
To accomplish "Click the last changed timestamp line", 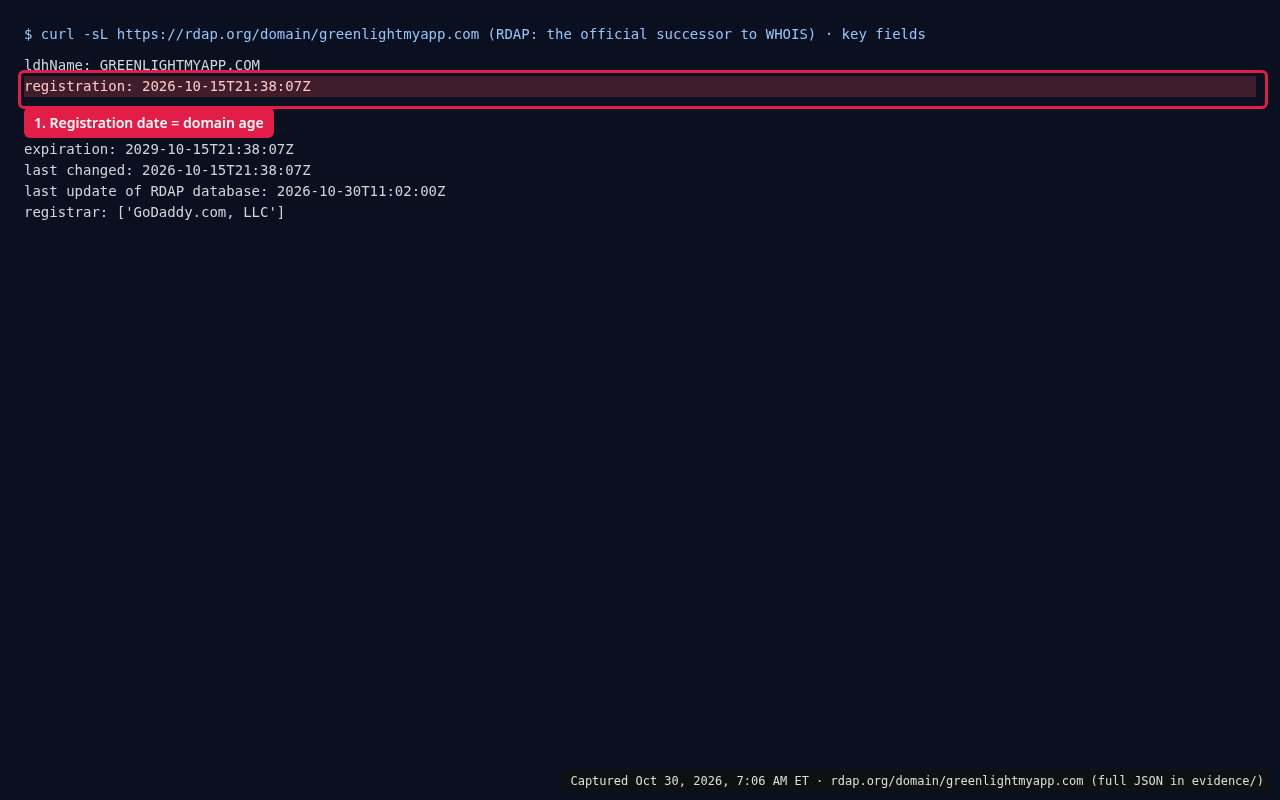I will (x=167, y=170).
